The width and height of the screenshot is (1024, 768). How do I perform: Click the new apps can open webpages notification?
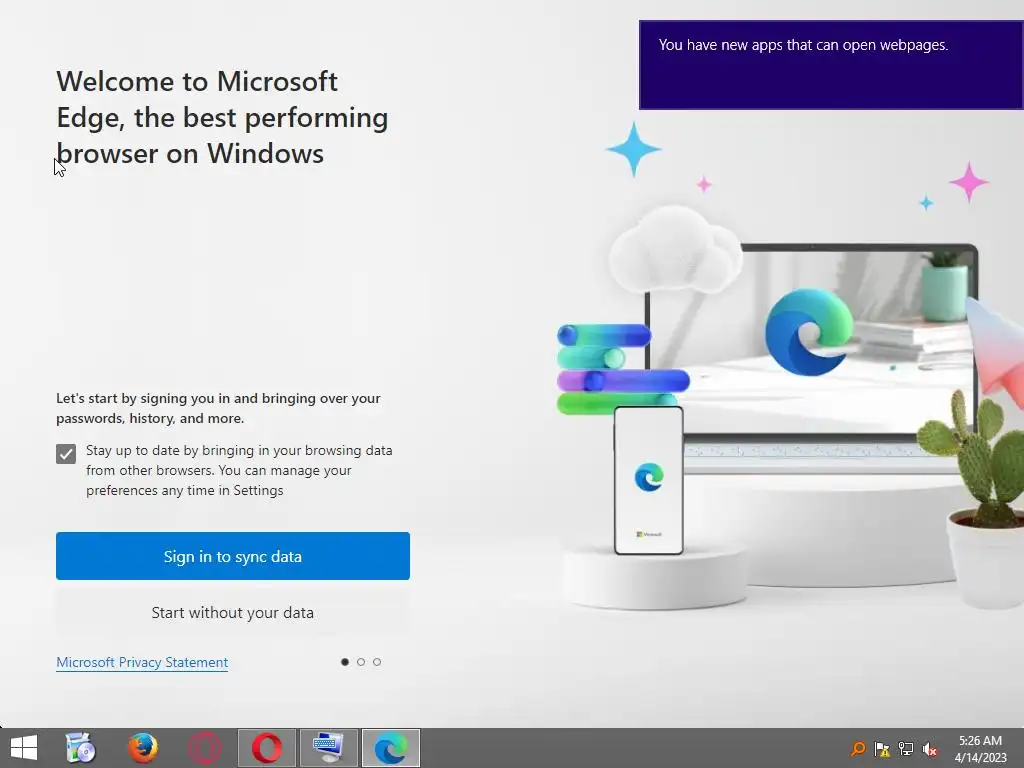pos(831,65)
